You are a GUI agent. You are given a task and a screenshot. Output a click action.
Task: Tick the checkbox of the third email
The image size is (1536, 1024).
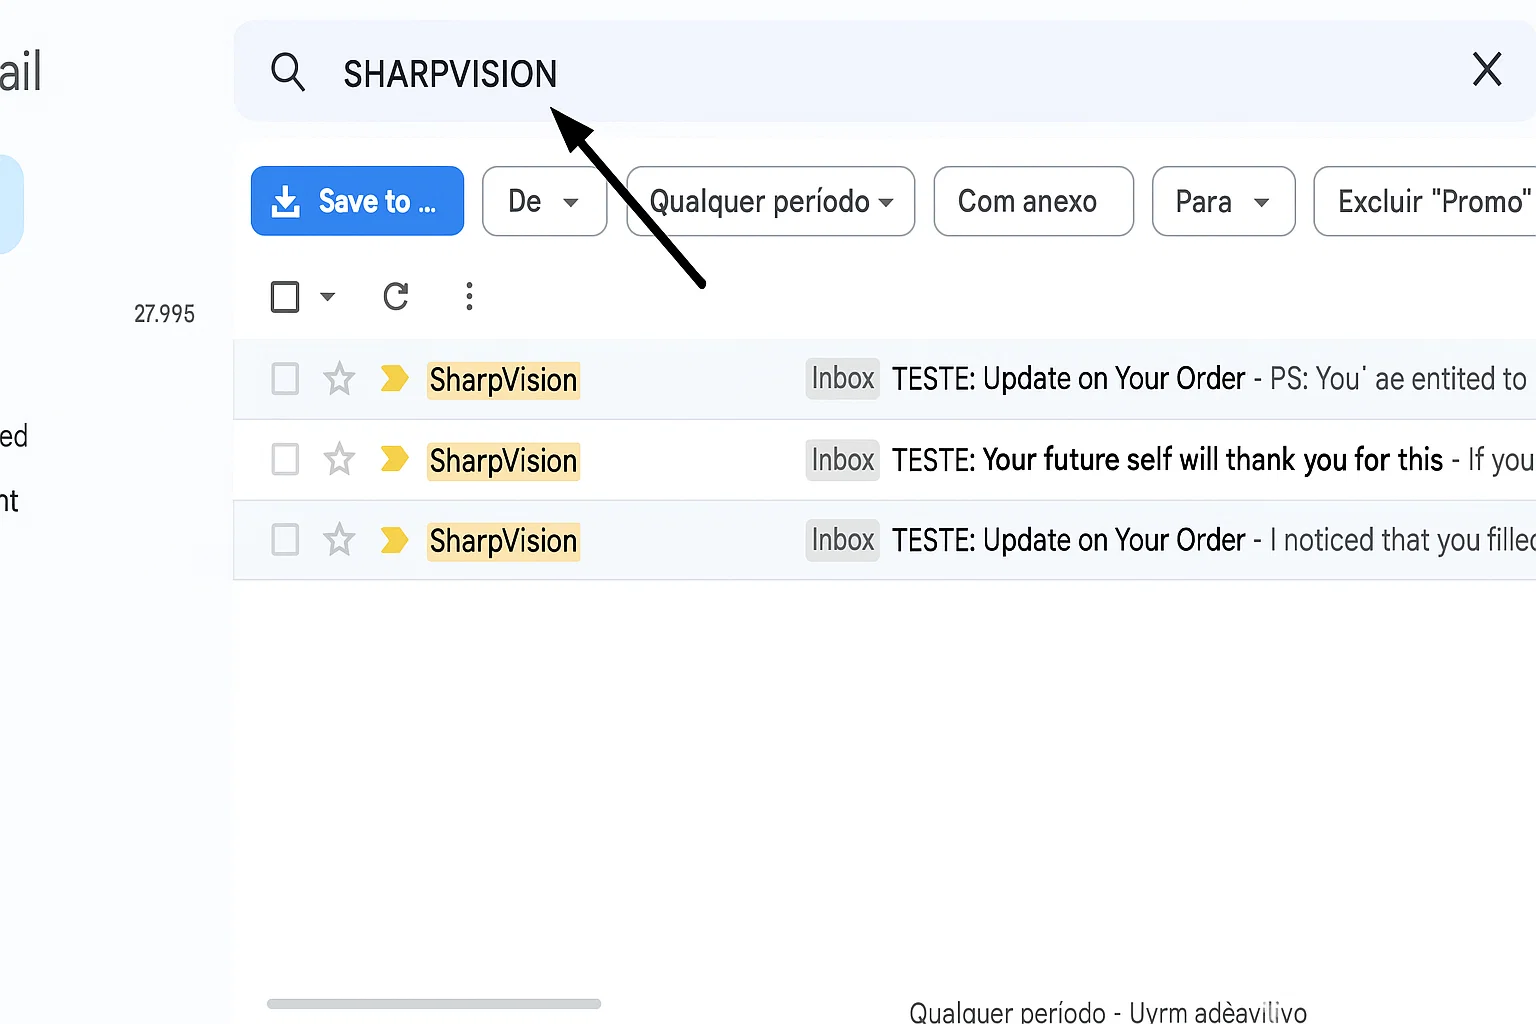[x=285, y=540]
